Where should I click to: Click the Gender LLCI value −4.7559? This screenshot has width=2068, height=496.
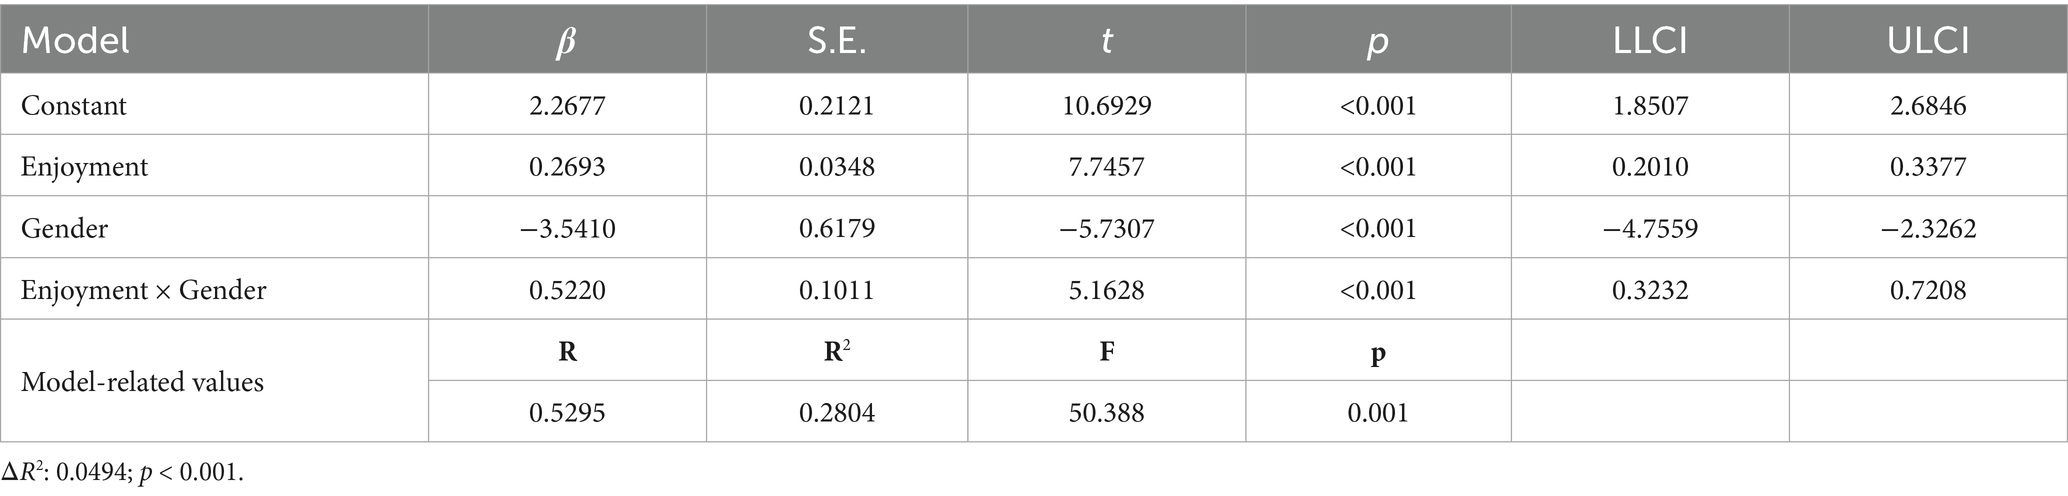(1649, 228)
